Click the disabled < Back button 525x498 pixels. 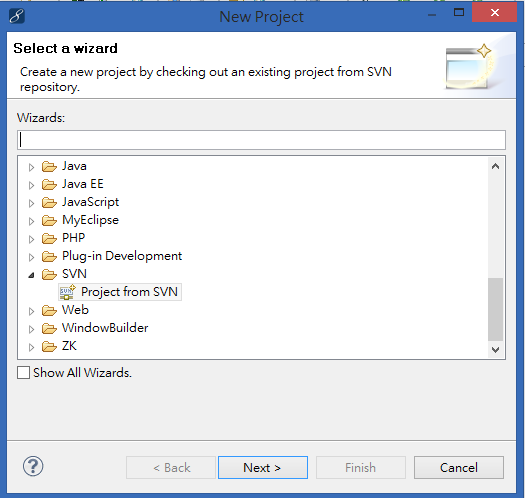tap(171, 468)
